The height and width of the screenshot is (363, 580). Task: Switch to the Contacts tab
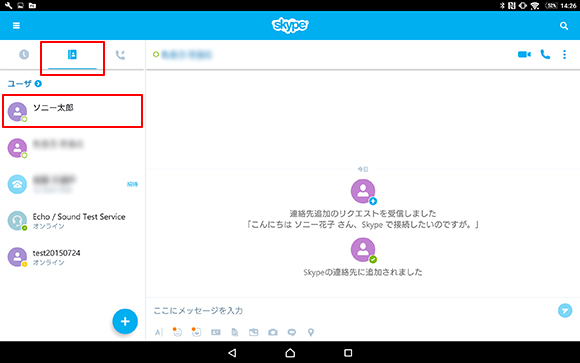(x=72, y=55)
